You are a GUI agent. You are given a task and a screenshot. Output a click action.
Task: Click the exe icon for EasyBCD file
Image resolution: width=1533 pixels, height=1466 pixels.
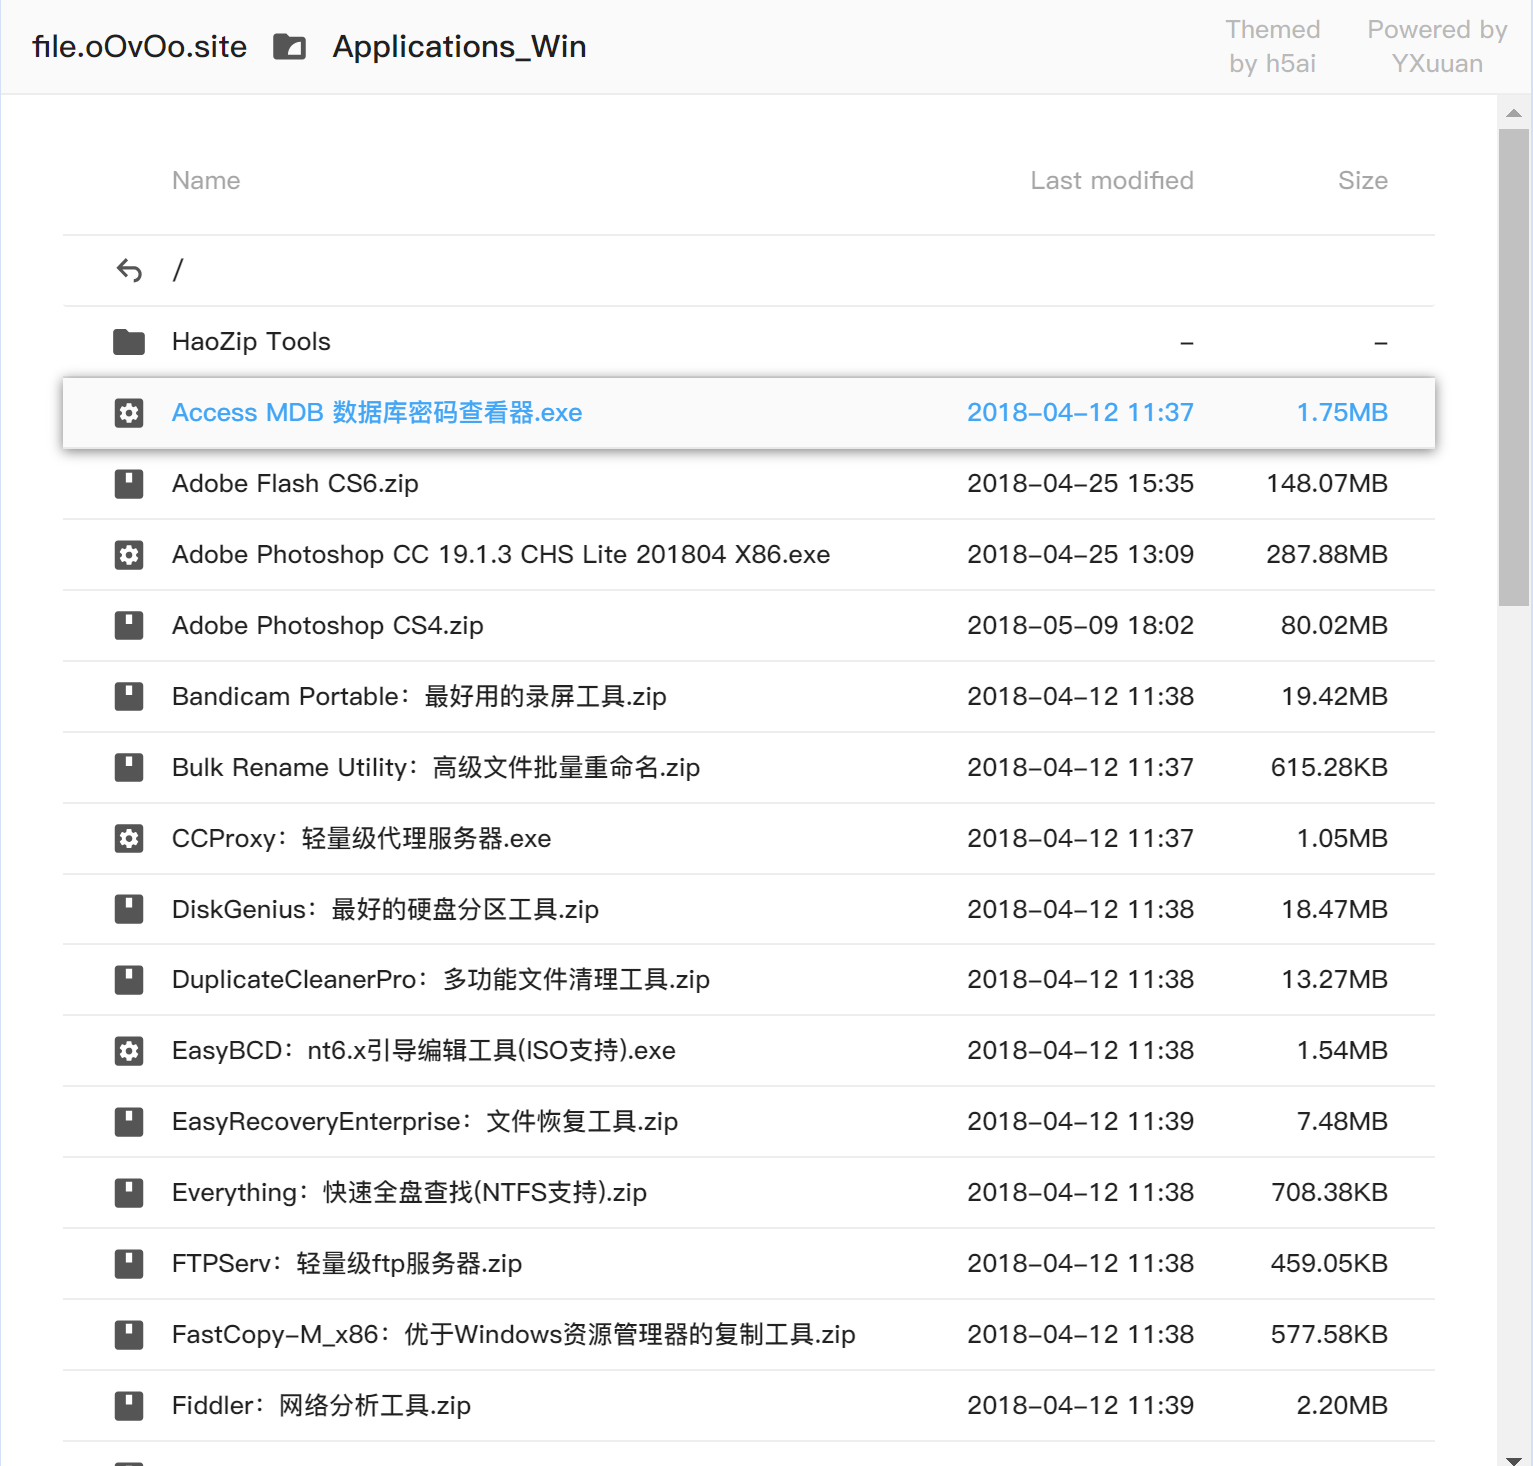(129, 1051)
